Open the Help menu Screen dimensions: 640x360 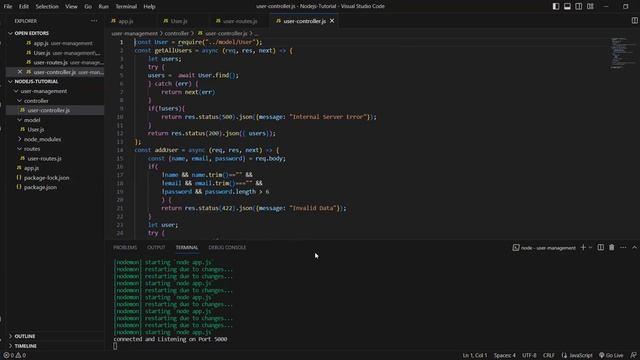click(x=149, y=7)
